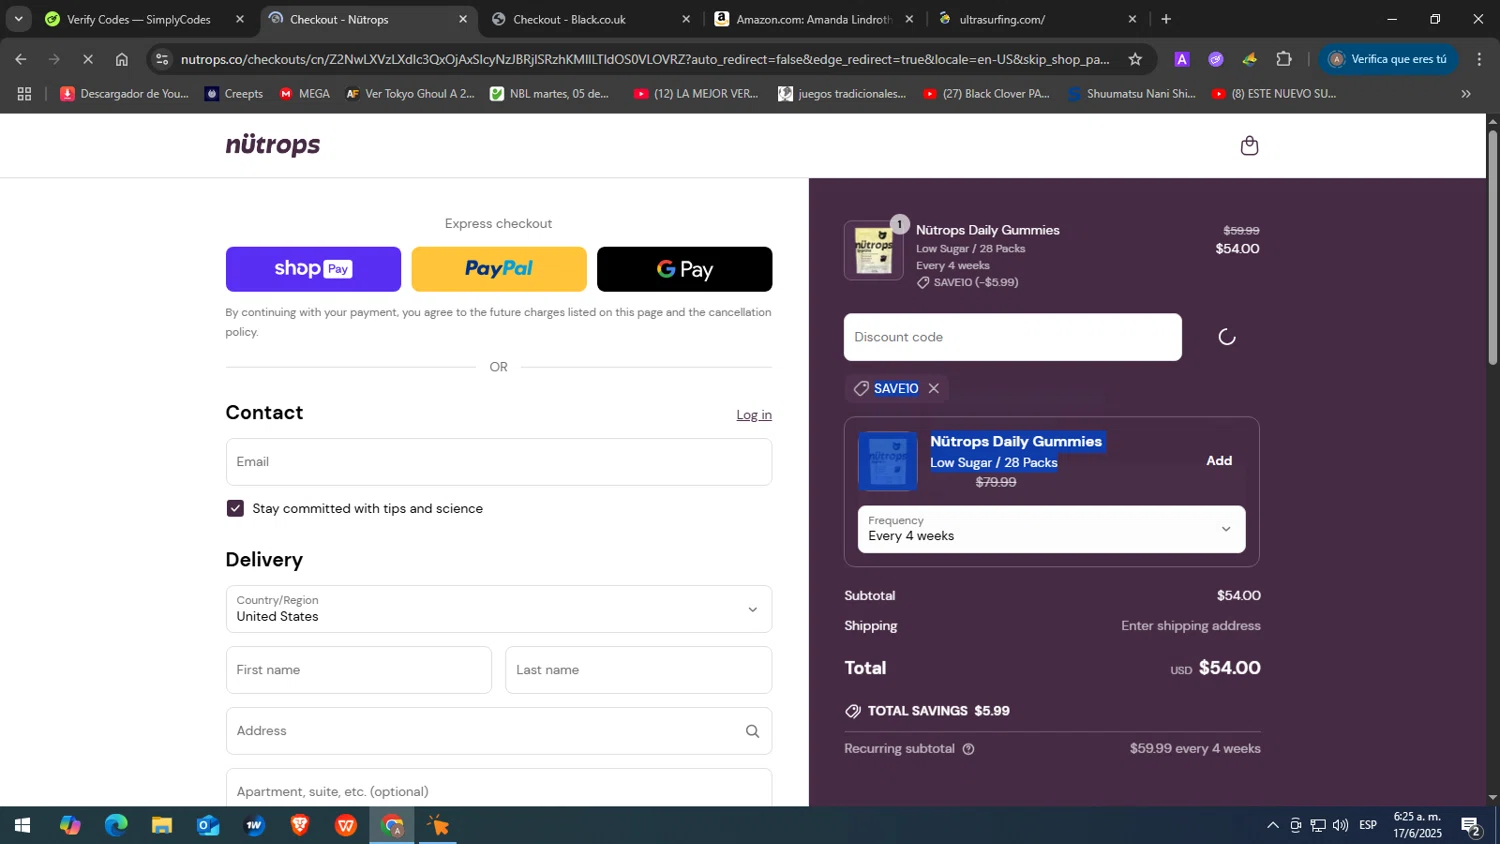The width and height of the screenshot is (1500, 844).
Task: Click the recurring subtotal help icon
Action: coord(968,749)
